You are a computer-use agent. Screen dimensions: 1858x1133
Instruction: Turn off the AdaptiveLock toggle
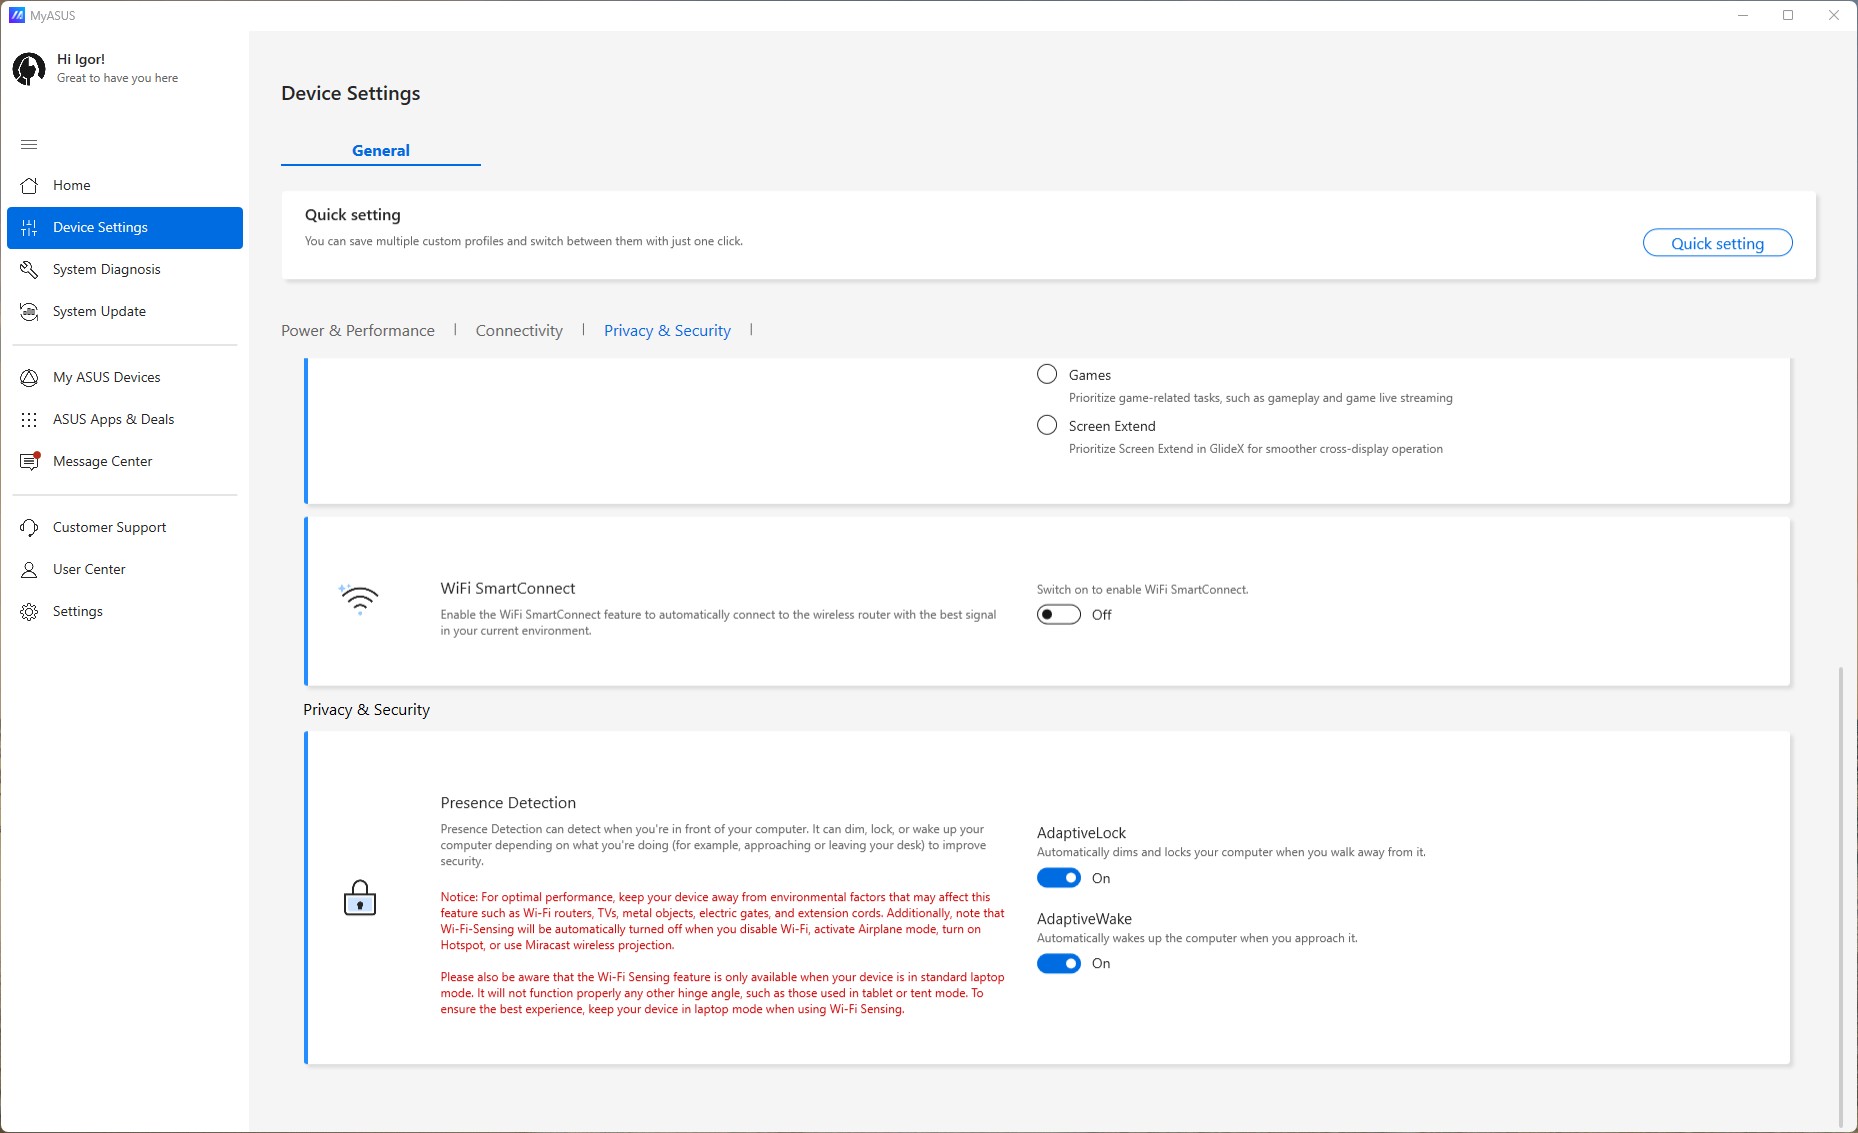point(1059,878)
